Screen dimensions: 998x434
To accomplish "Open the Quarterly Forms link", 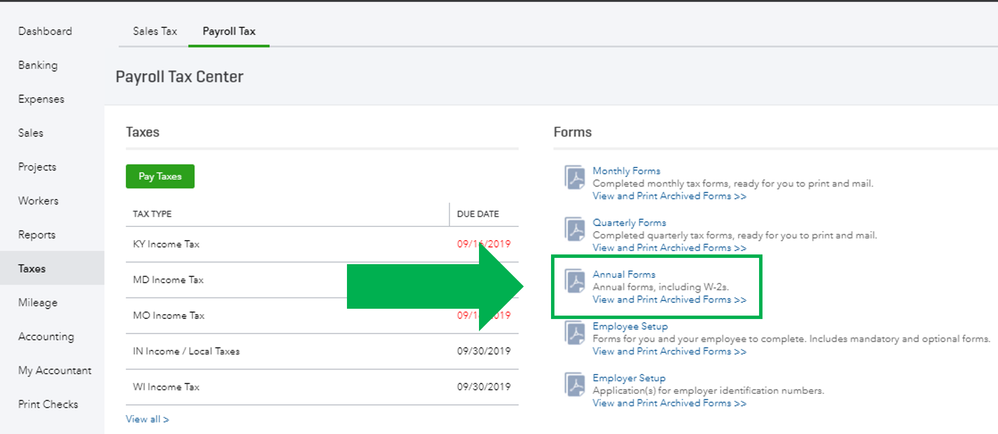I will [629, 223].
